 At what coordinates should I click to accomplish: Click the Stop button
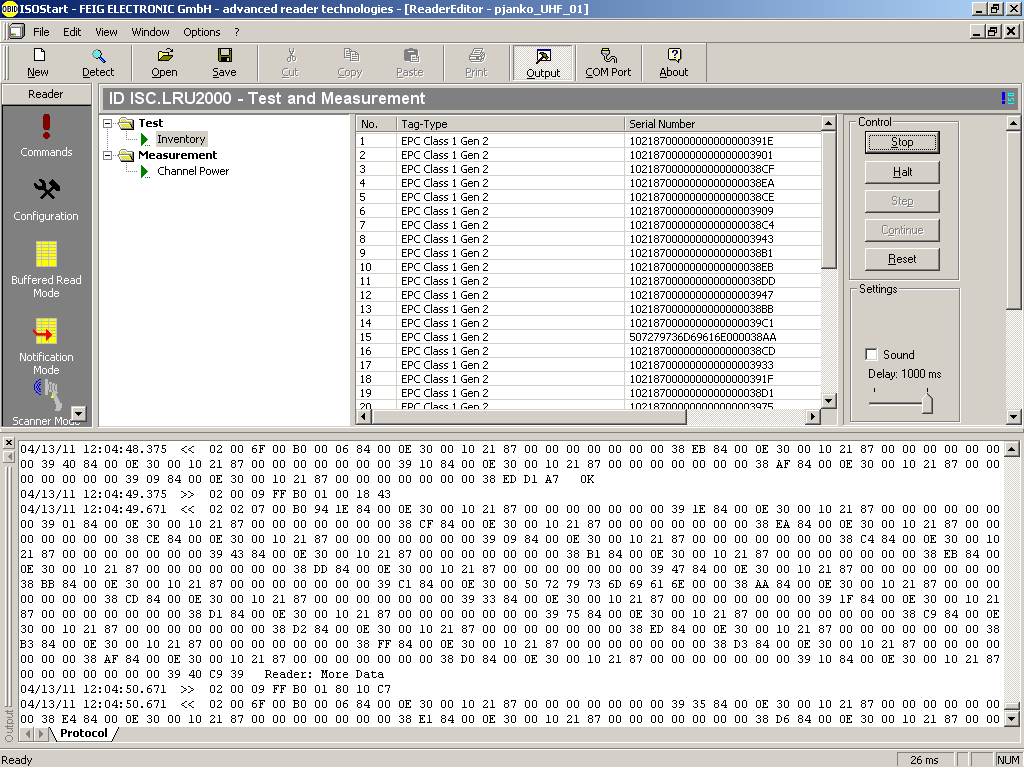click(902, 142)
